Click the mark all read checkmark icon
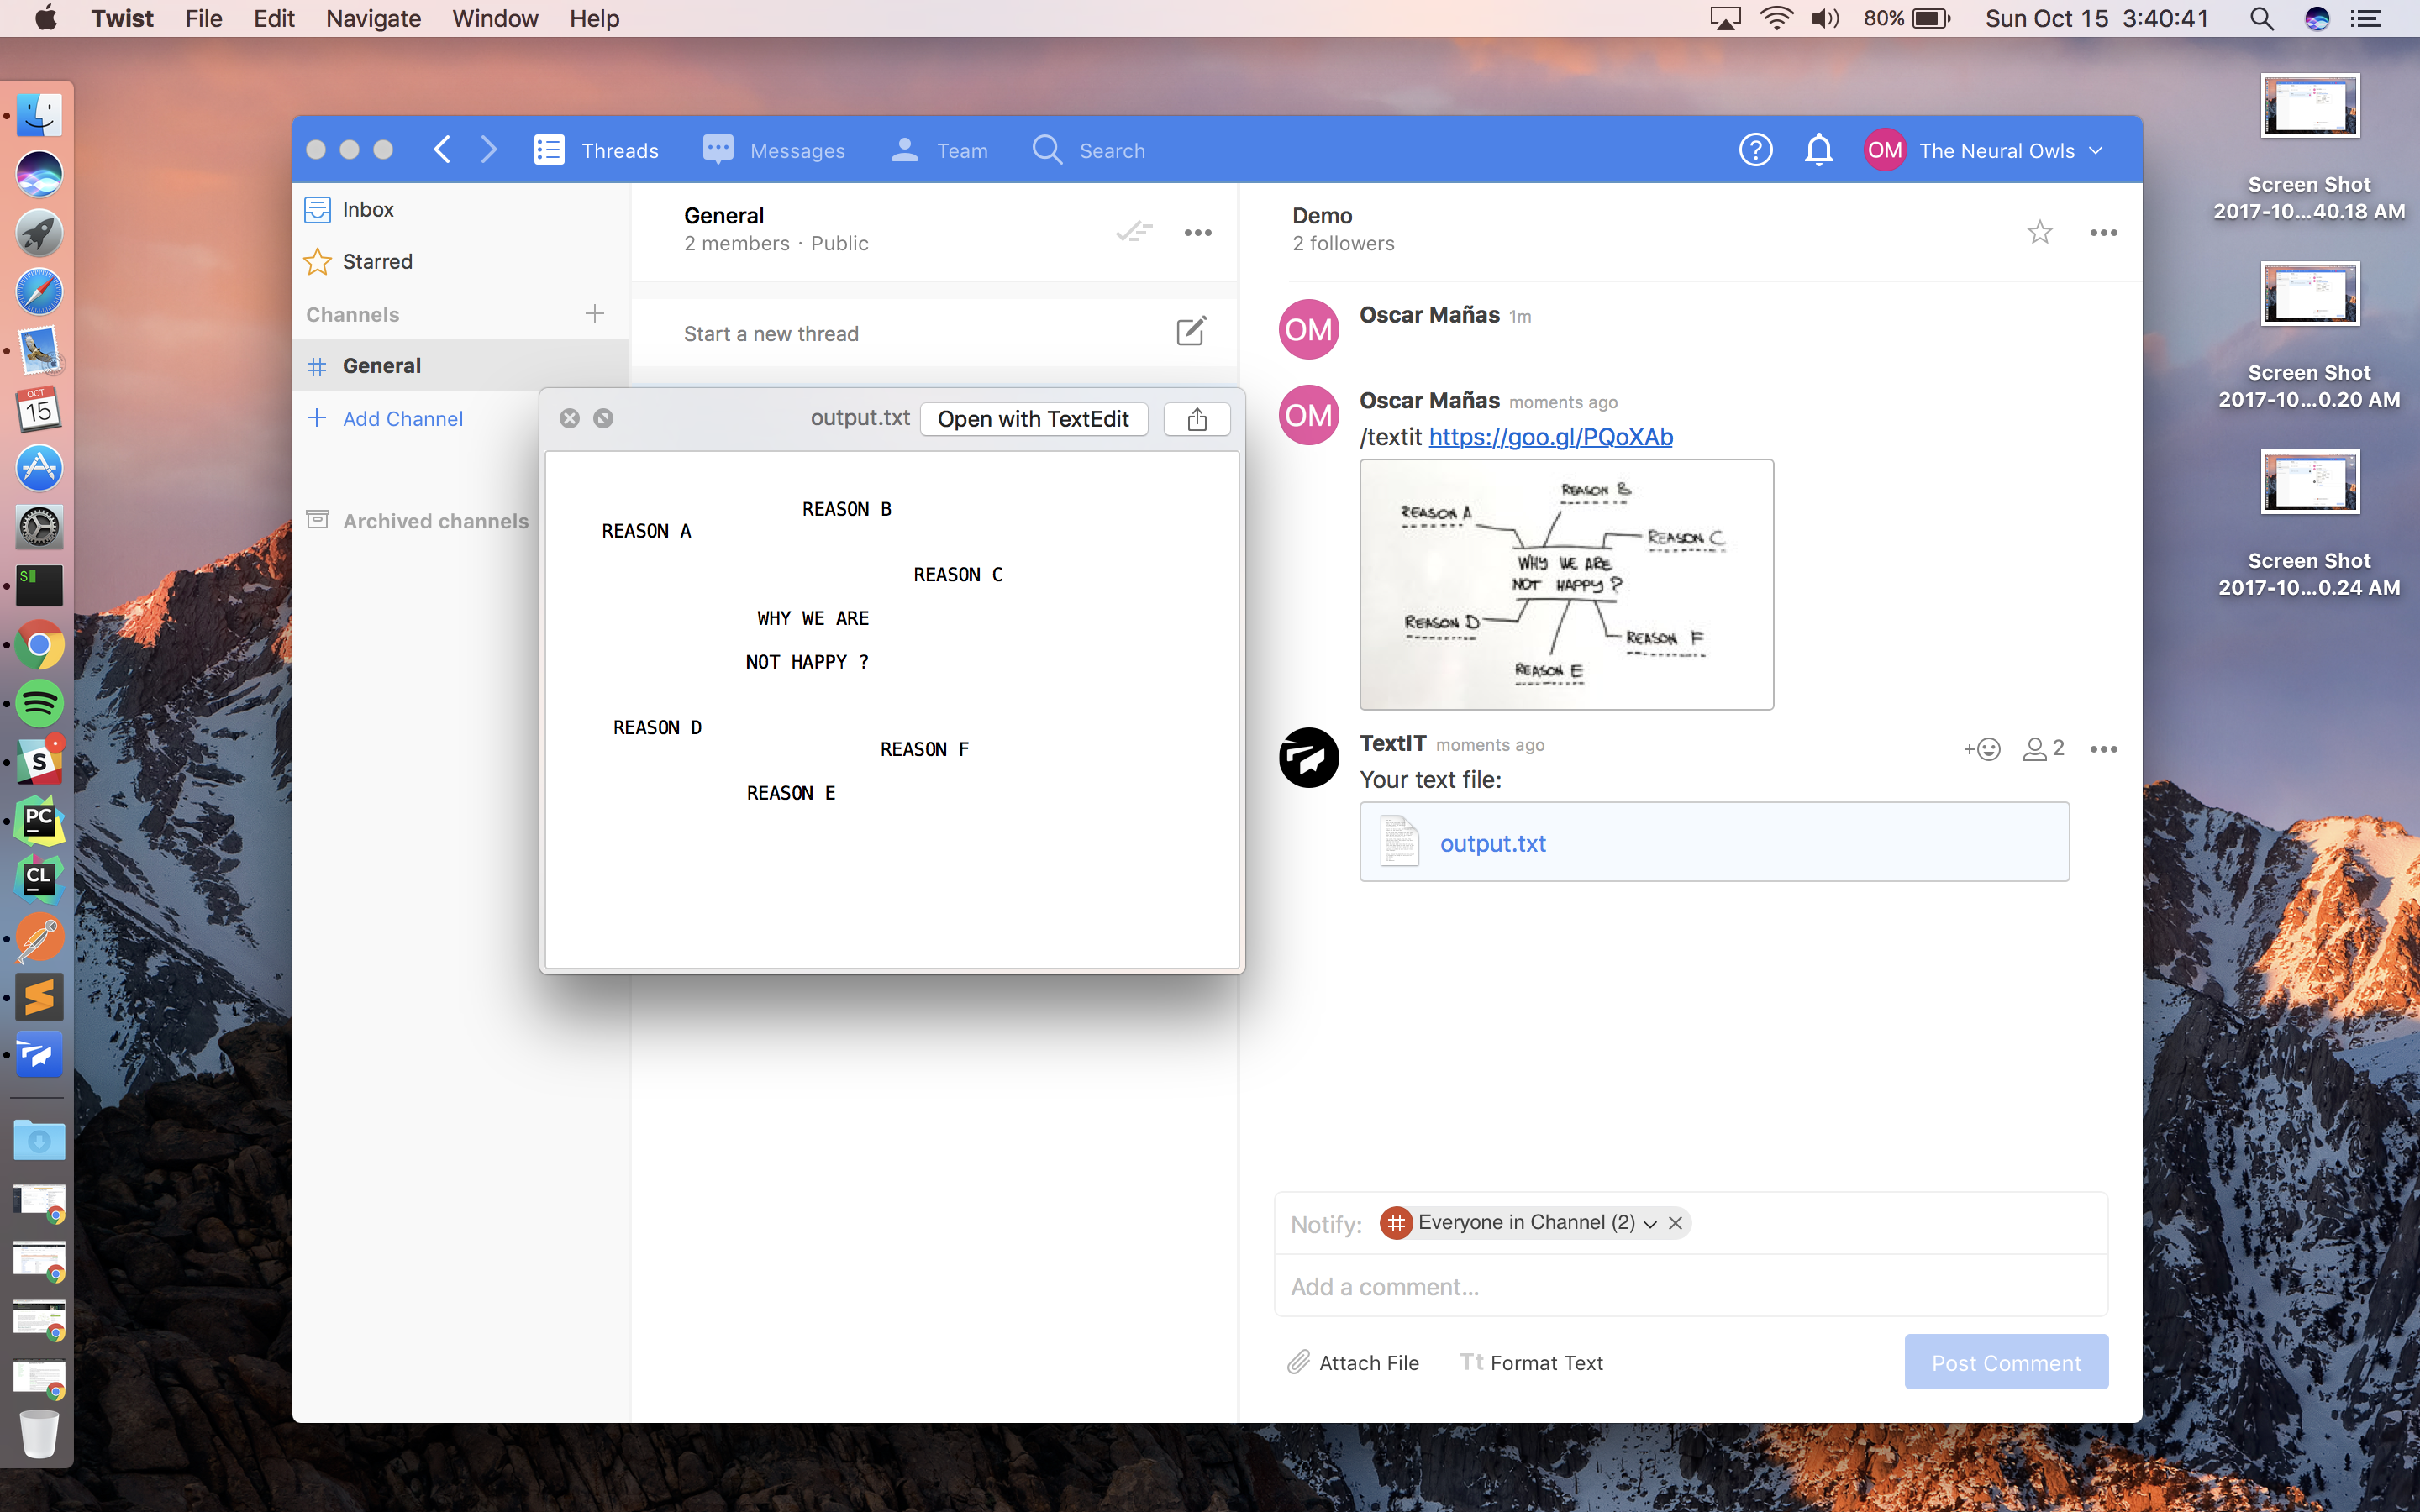 [1134, 232]
